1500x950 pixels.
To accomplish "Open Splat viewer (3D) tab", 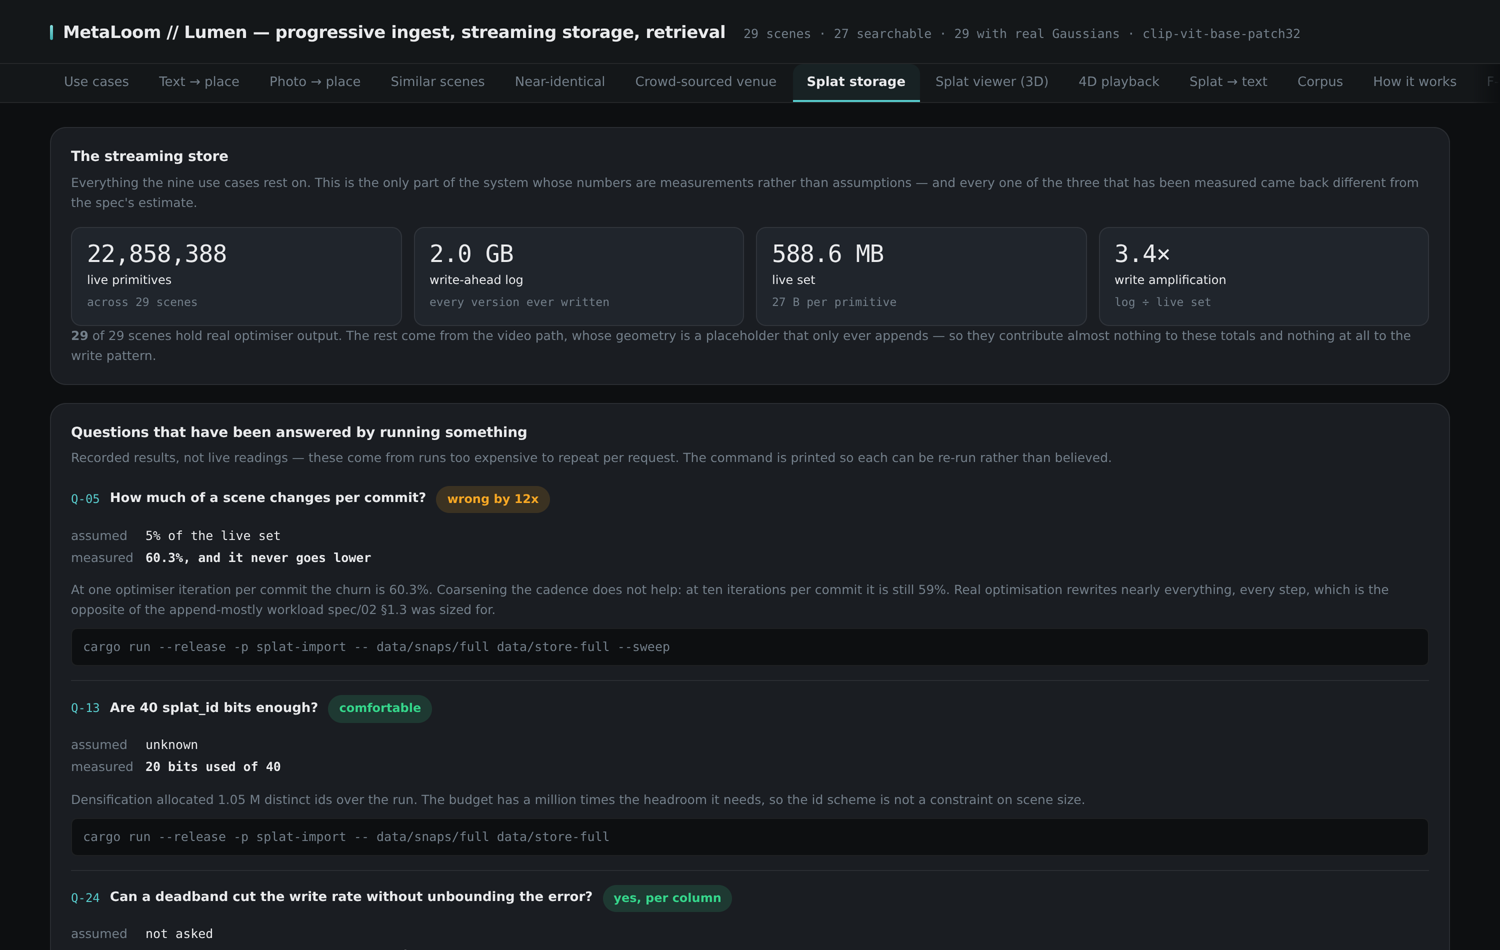I will point(992,82).
